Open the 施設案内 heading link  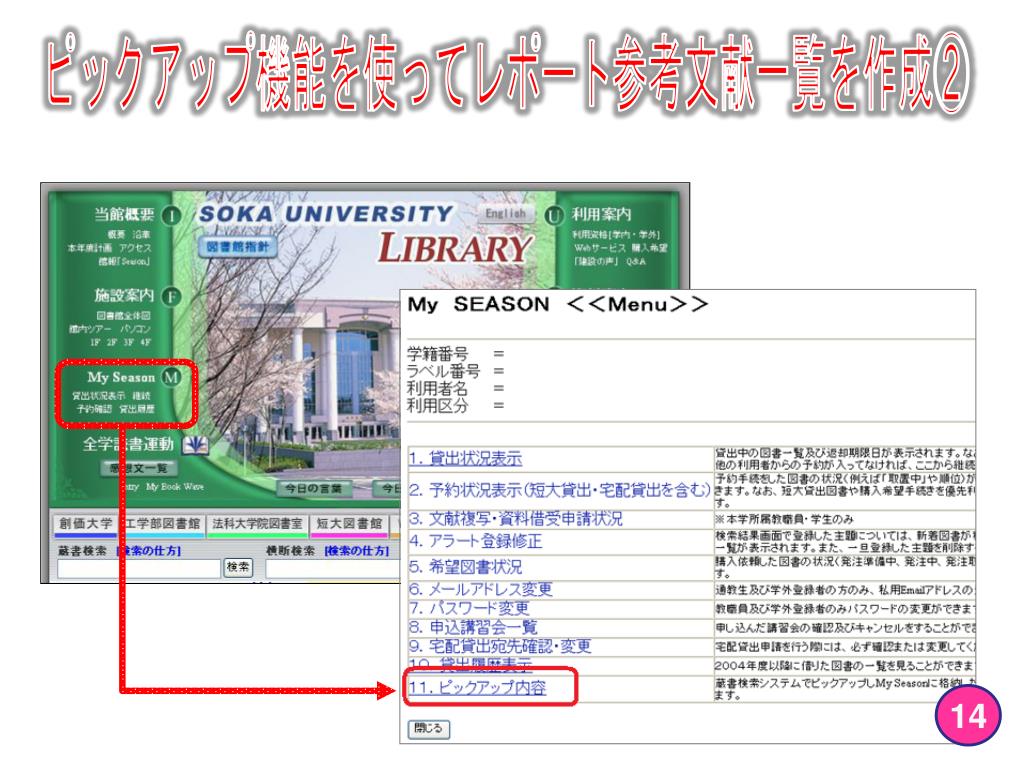pos(124,296)
